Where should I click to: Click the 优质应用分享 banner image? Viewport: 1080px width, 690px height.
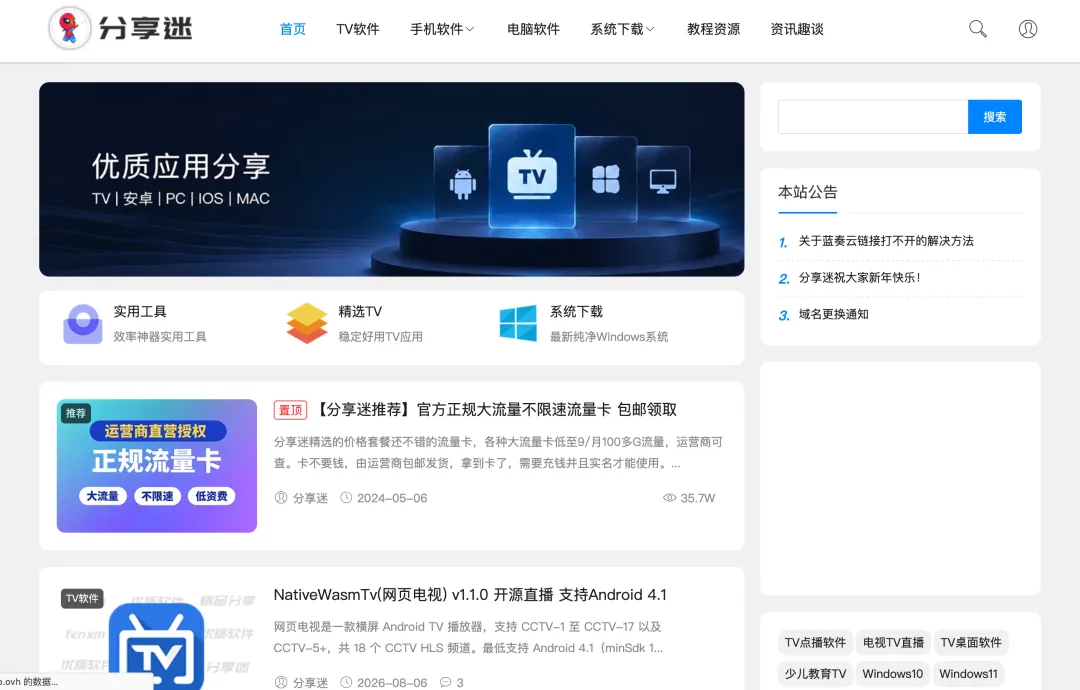391,179
